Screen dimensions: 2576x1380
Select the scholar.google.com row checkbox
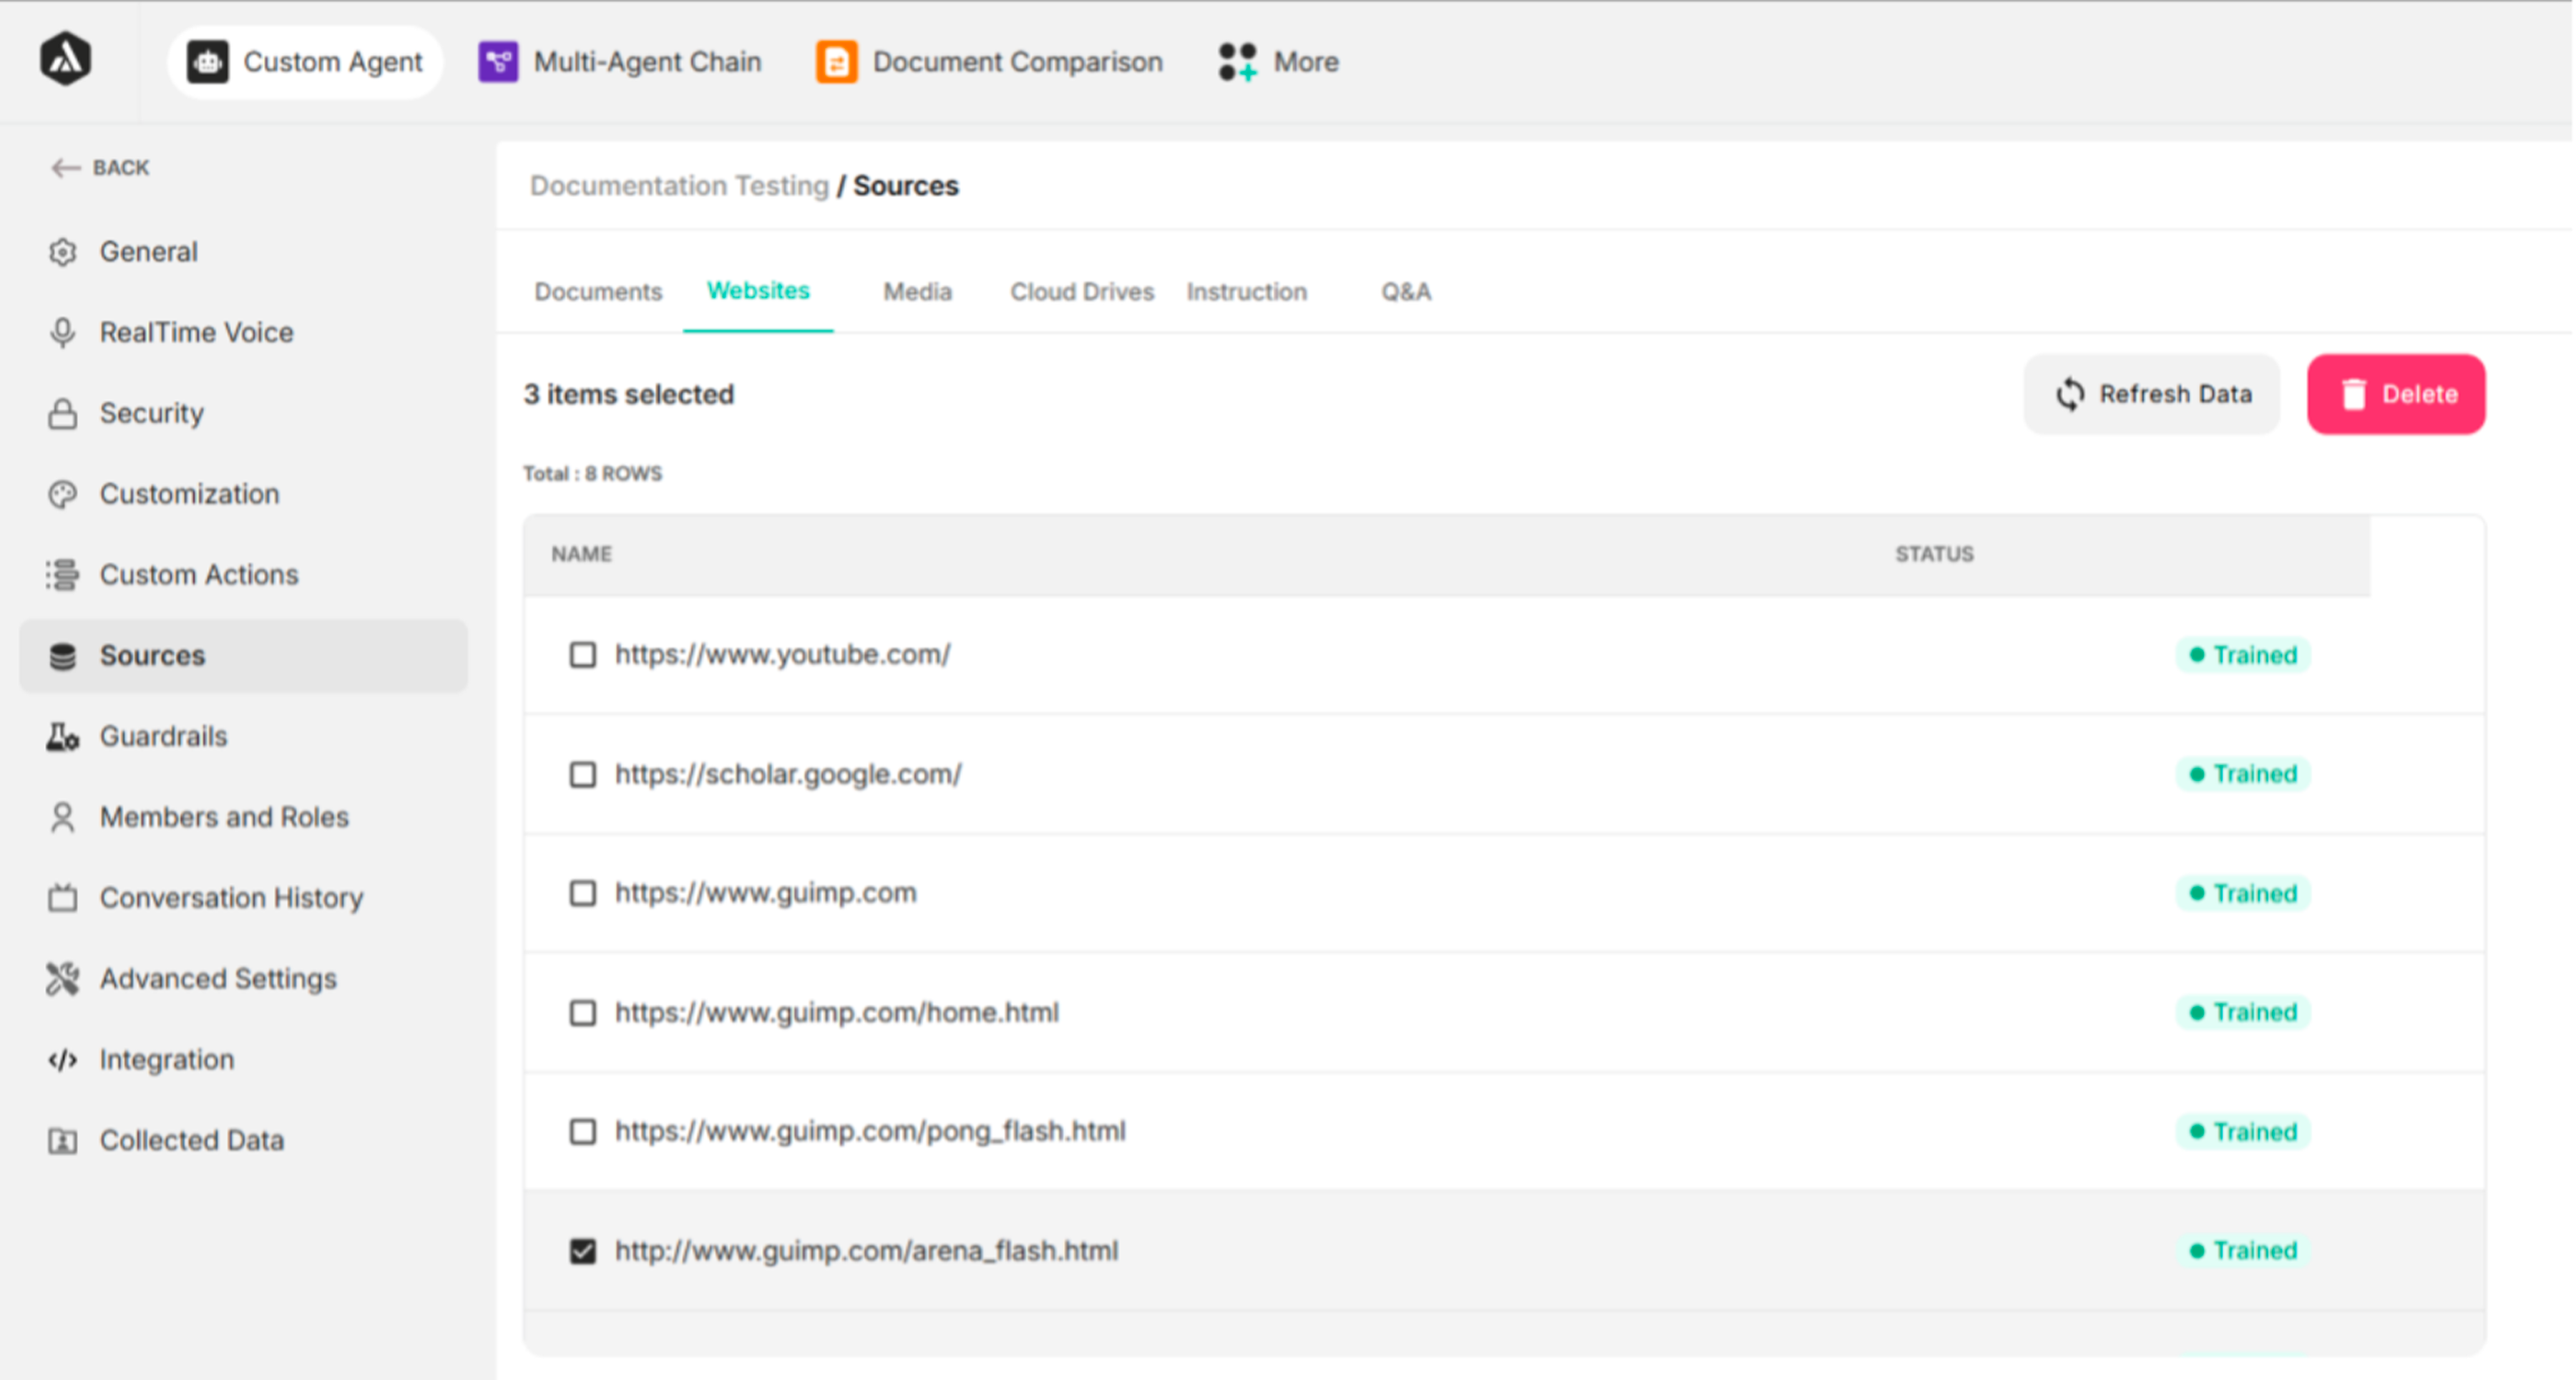(x=582, y=774)
